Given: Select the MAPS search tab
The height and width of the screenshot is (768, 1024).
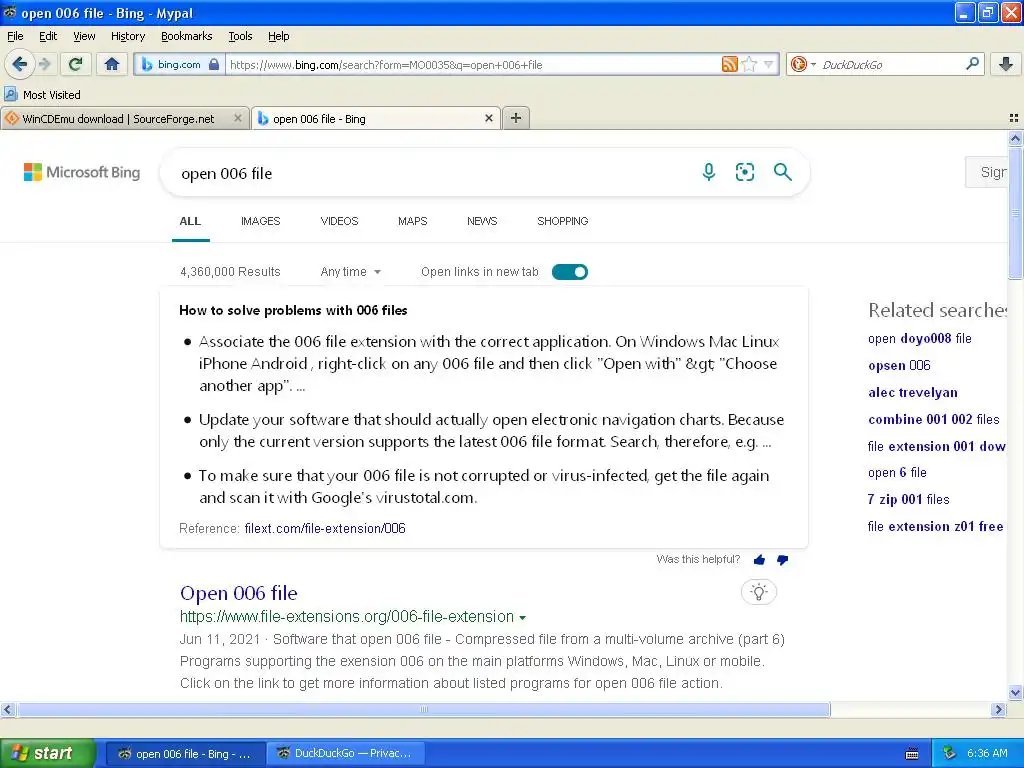Looking at the screenshot, I should (x=412, y=221).
